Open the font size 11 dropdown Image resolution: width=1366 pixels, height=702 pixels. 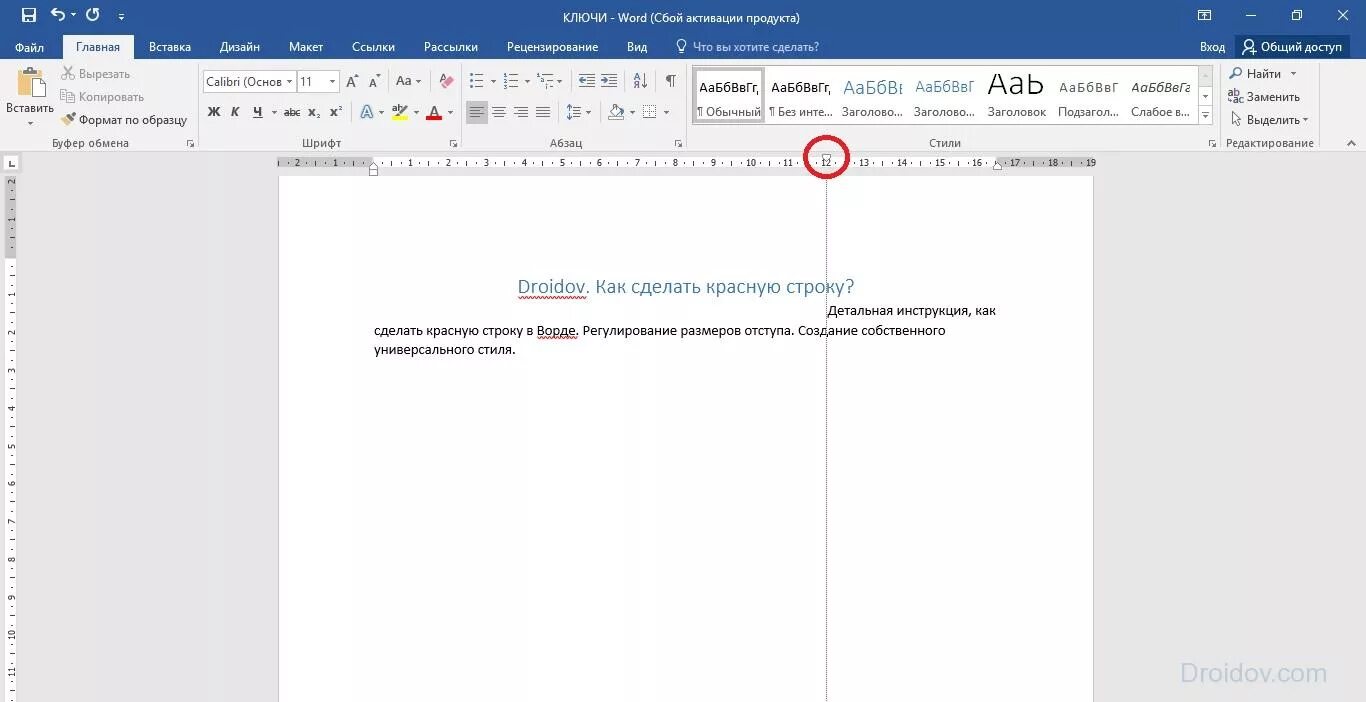point(333,82)
